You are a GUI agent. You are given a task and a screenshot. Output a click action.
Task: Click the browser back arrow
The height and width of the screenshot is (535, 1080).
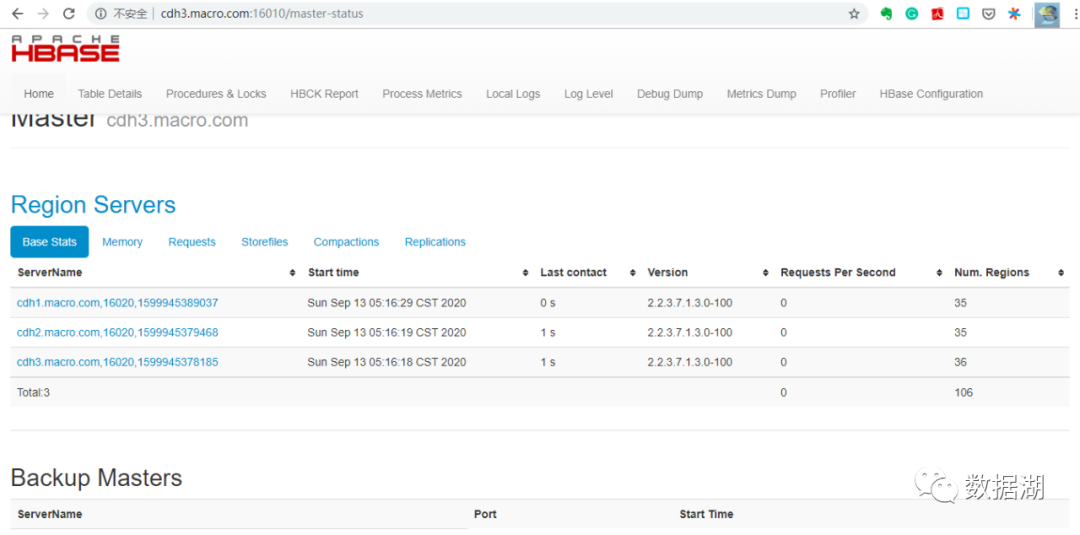(18, 14)
